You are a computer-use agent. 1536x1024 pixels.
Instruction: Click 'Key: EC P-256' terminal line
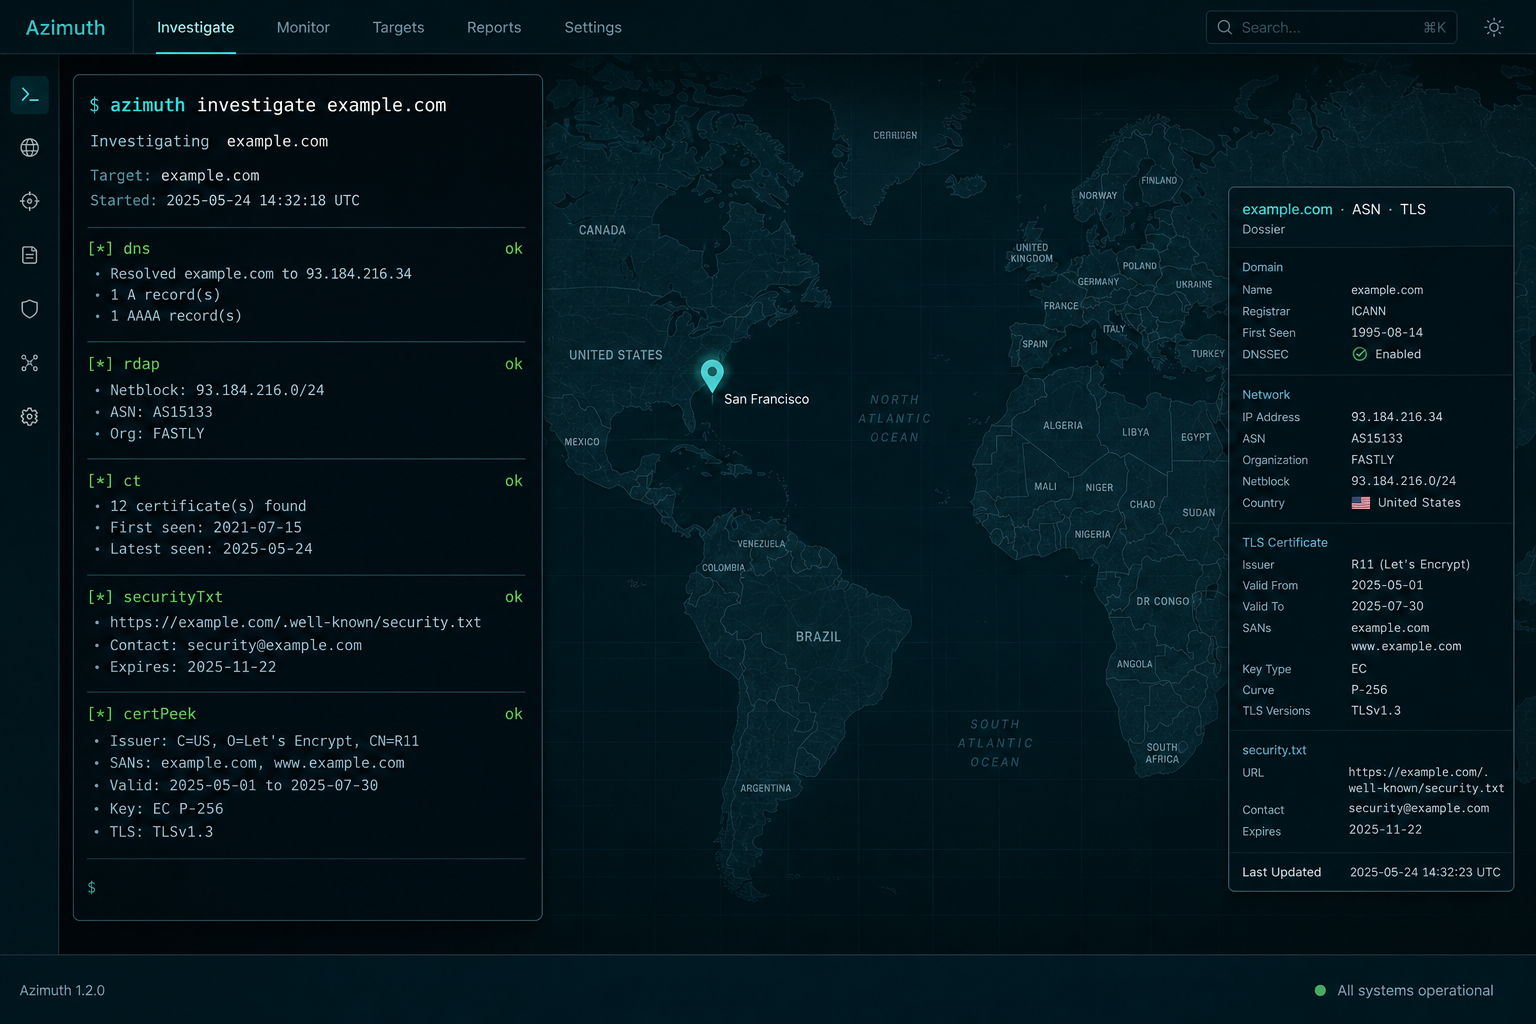point(167,808)
